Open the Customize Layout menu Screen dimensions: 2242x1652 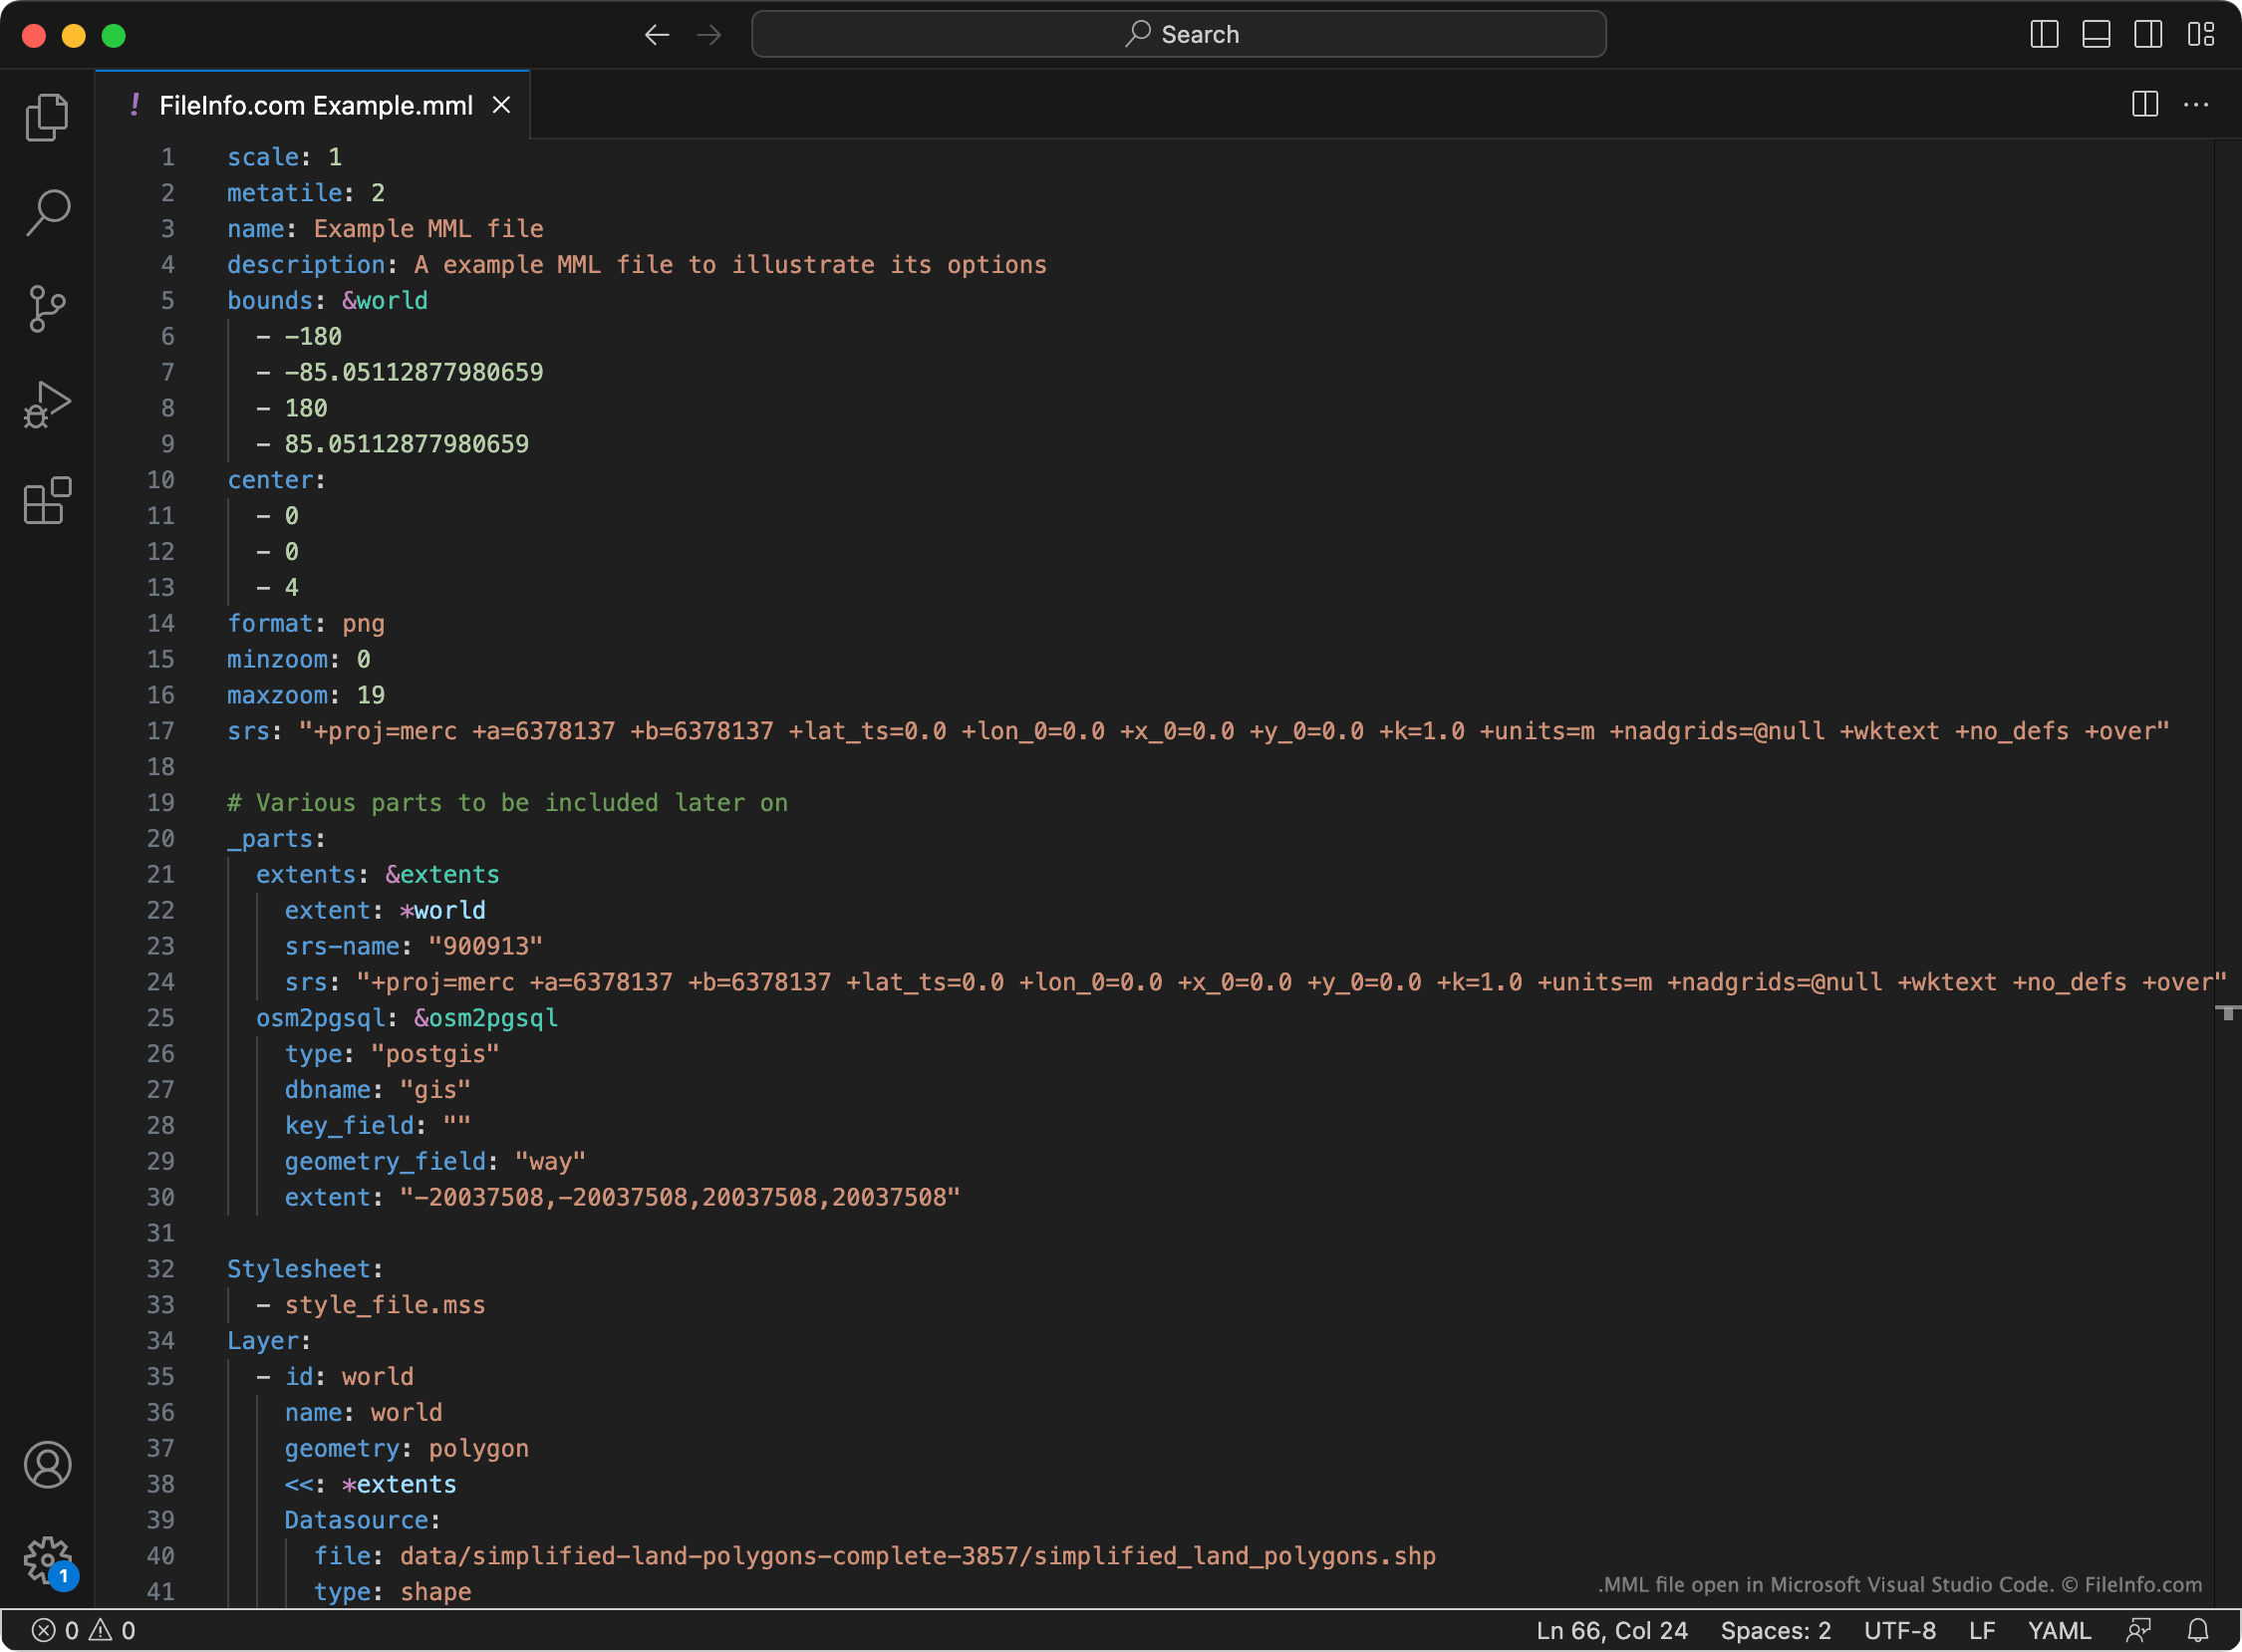tap(2201, 35)
